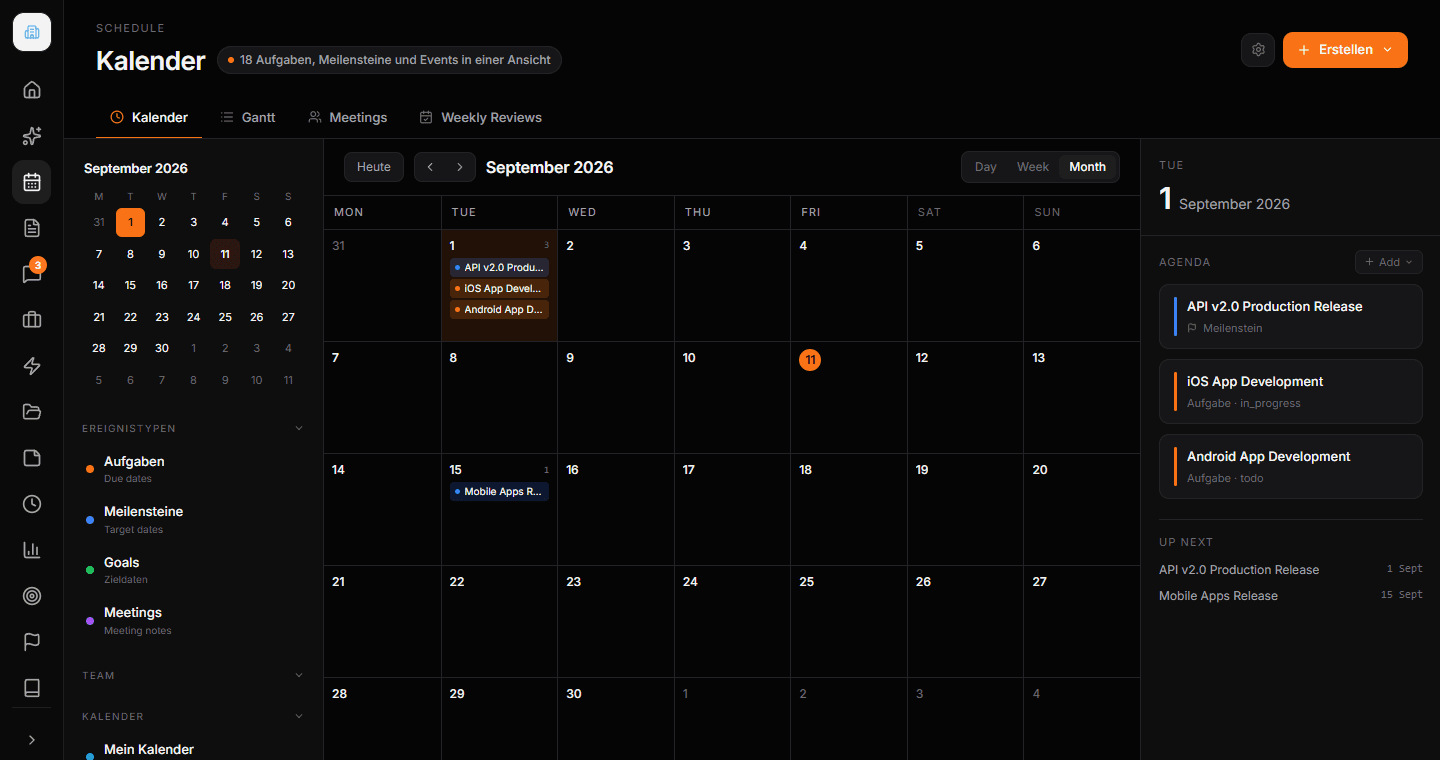Open the target goals icon in sidebar

pyautogui.click(x=32, y=596)
